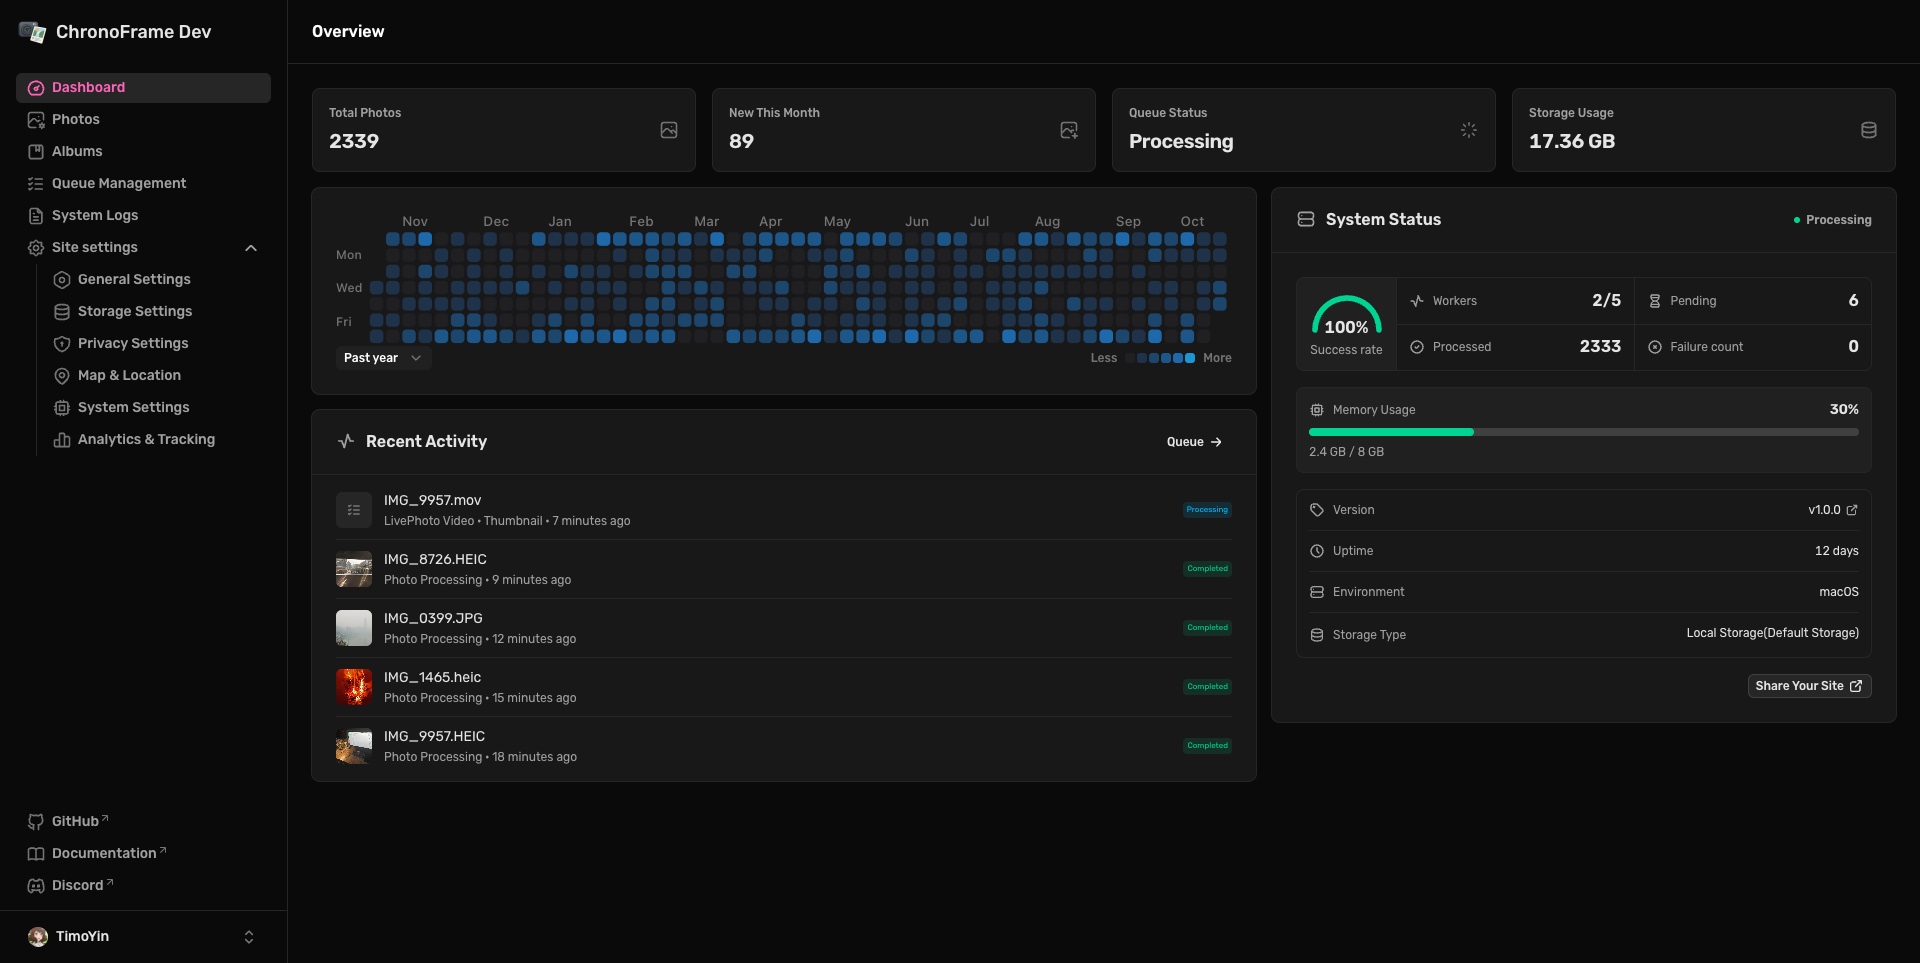Open the Queue link in Recent Activity
This screenshot has height=963, width=1920.
tap(1195, 442)
